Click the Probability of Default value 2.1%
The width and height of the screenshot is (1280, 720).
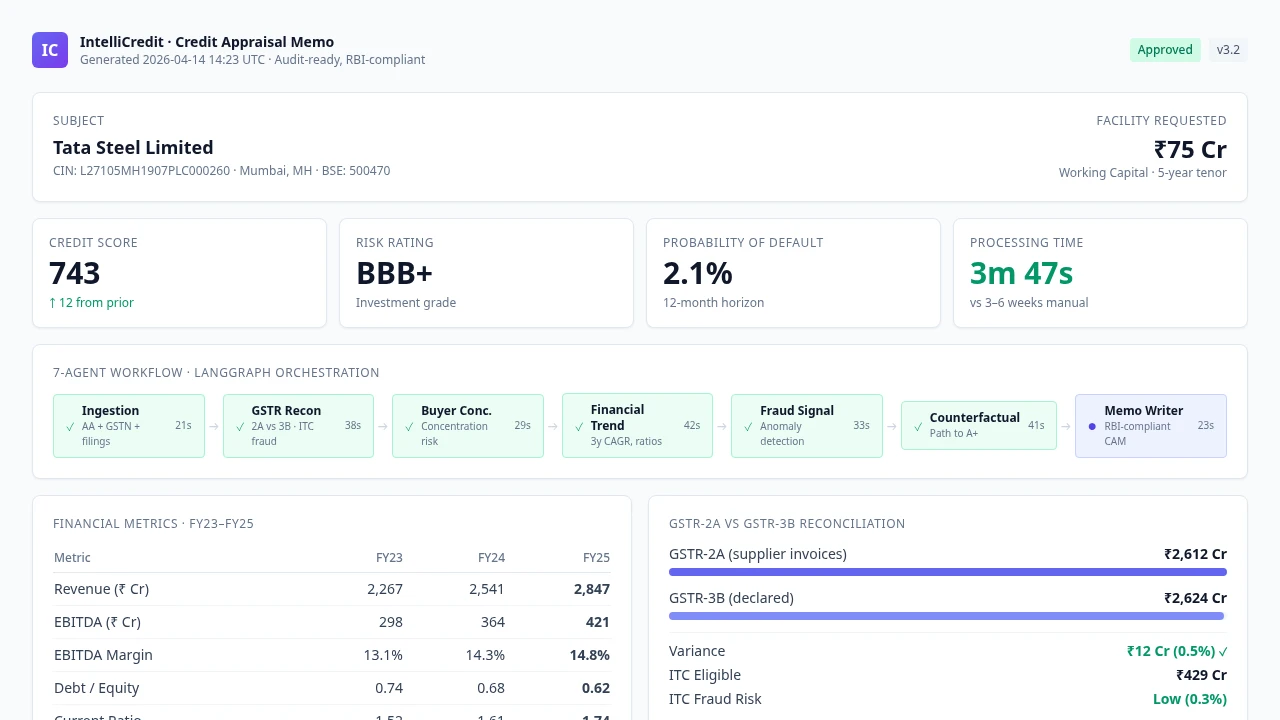coord(698,273)
